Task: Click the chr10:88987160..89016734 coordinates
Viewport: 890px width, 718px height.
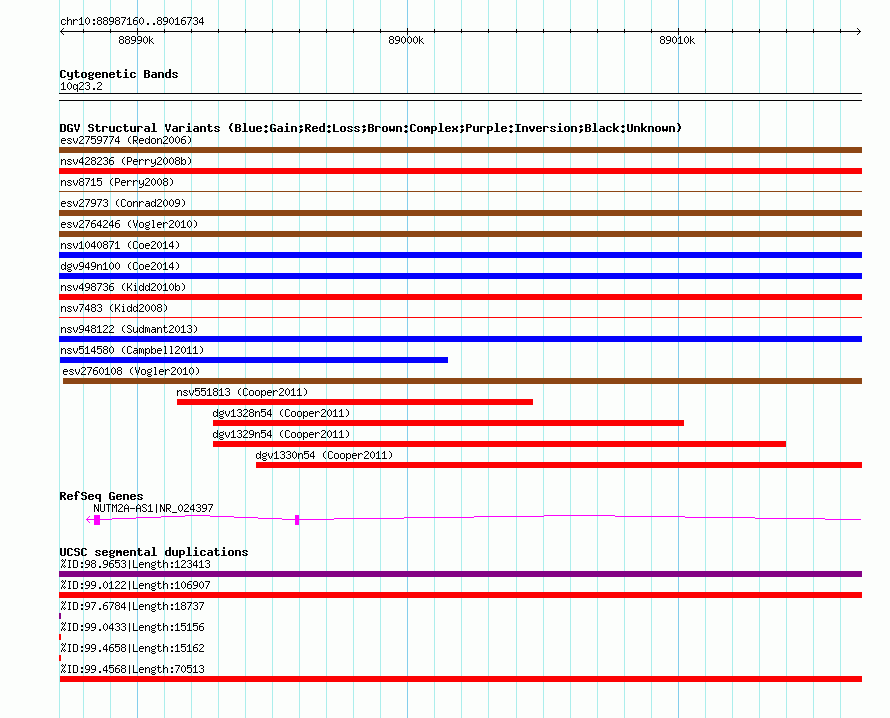Action: [132, 21]
